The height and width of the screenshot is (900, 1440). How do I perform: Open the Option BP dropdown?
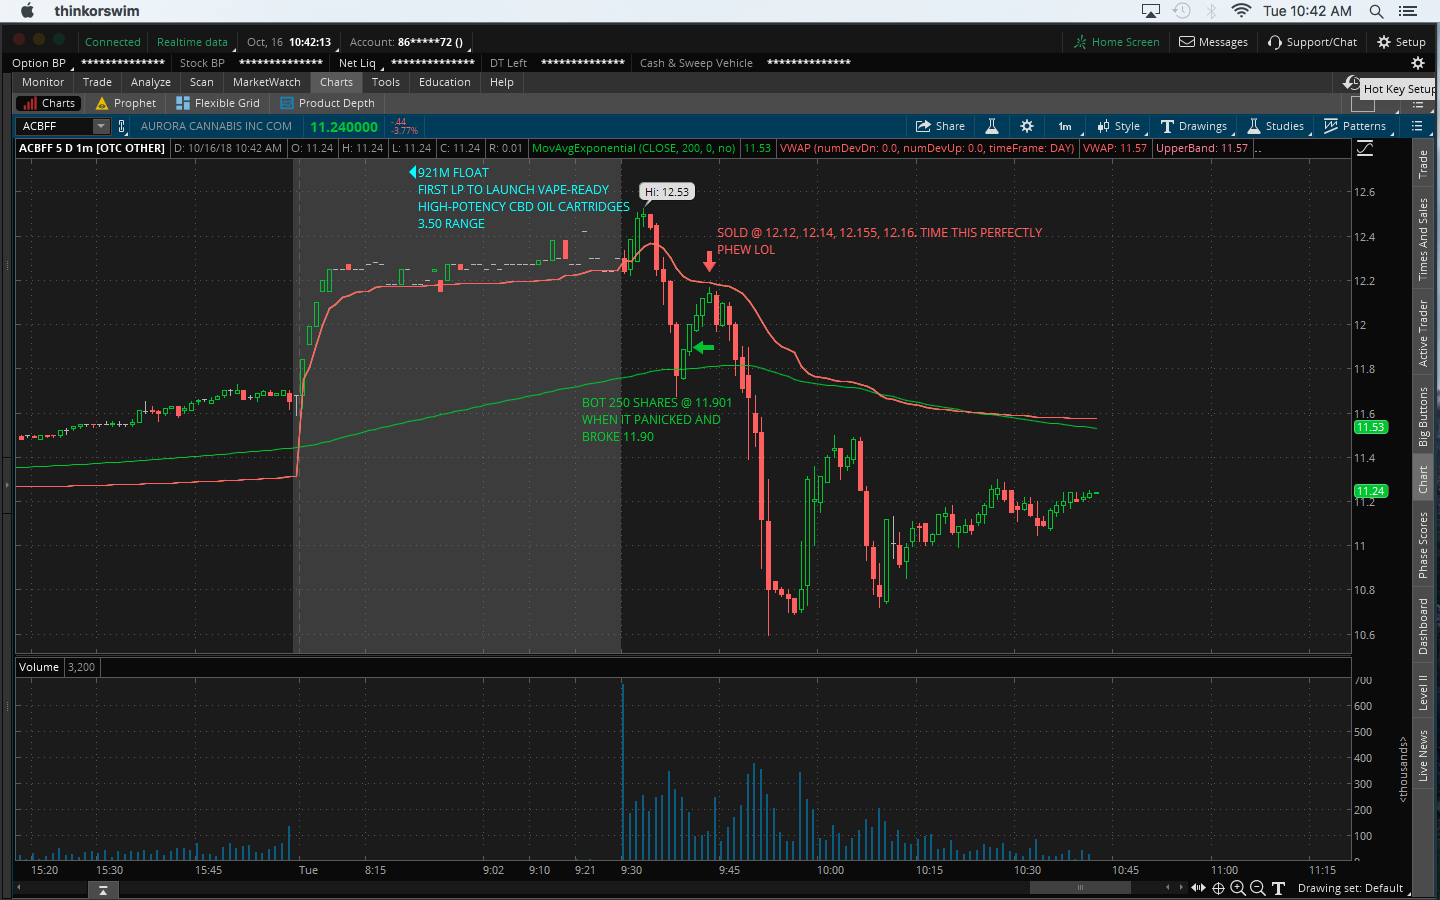pos(41,63)
